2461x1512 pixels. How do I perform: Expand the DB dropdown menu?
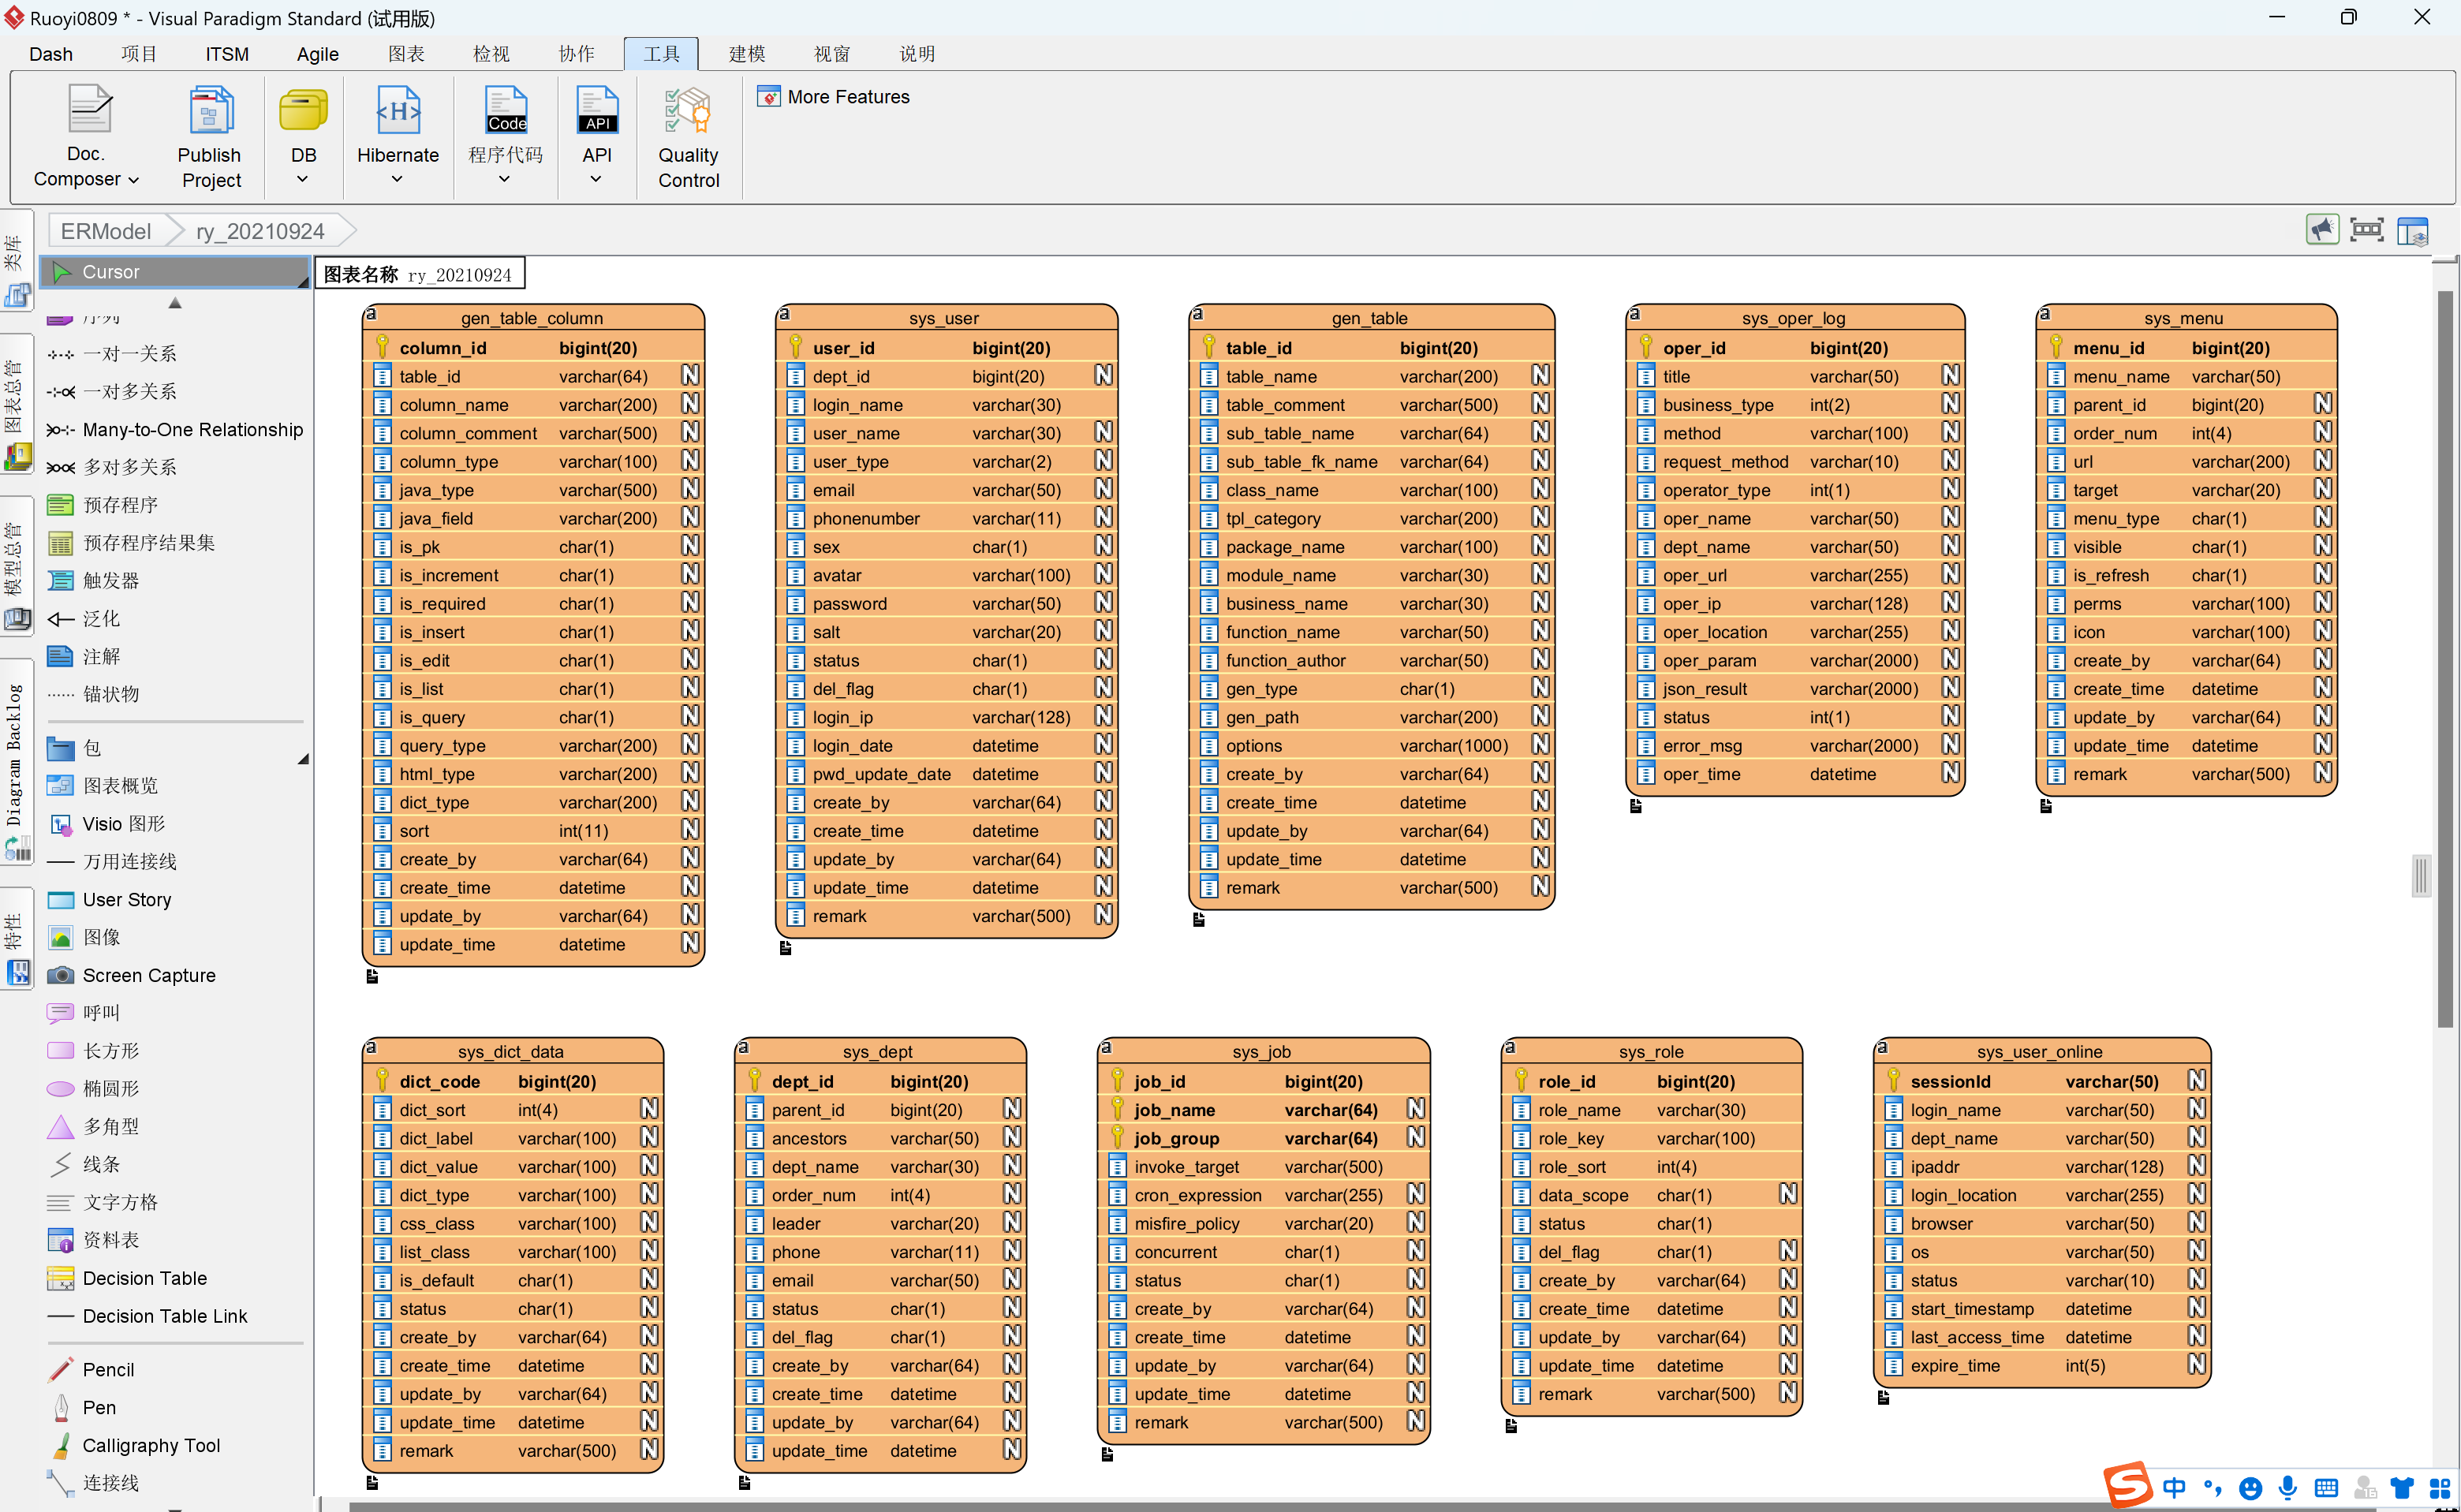[x=303, y=180]
